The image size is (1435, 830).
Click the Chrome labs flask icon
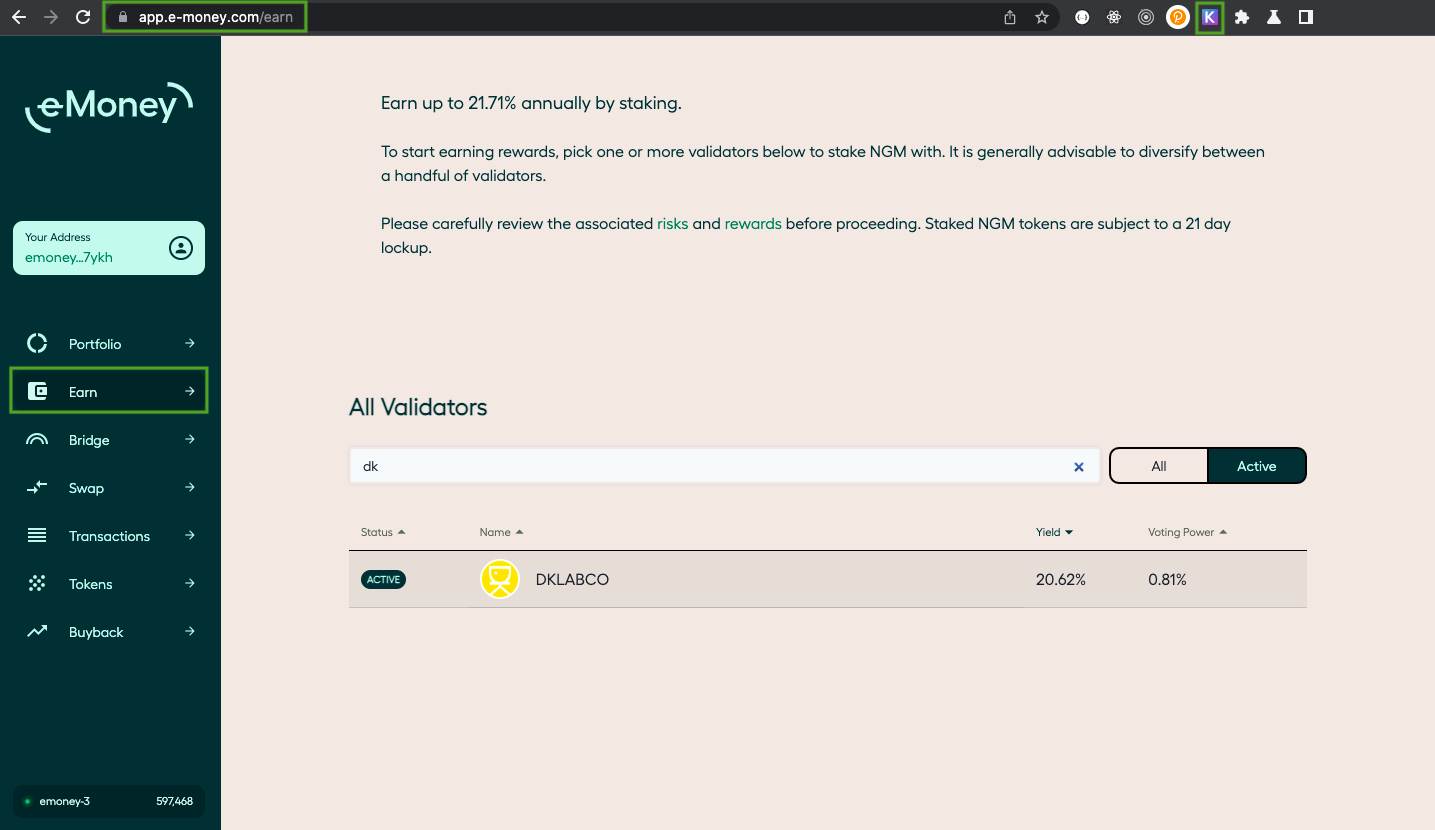pyautogui.click(x=1274, y=17)
